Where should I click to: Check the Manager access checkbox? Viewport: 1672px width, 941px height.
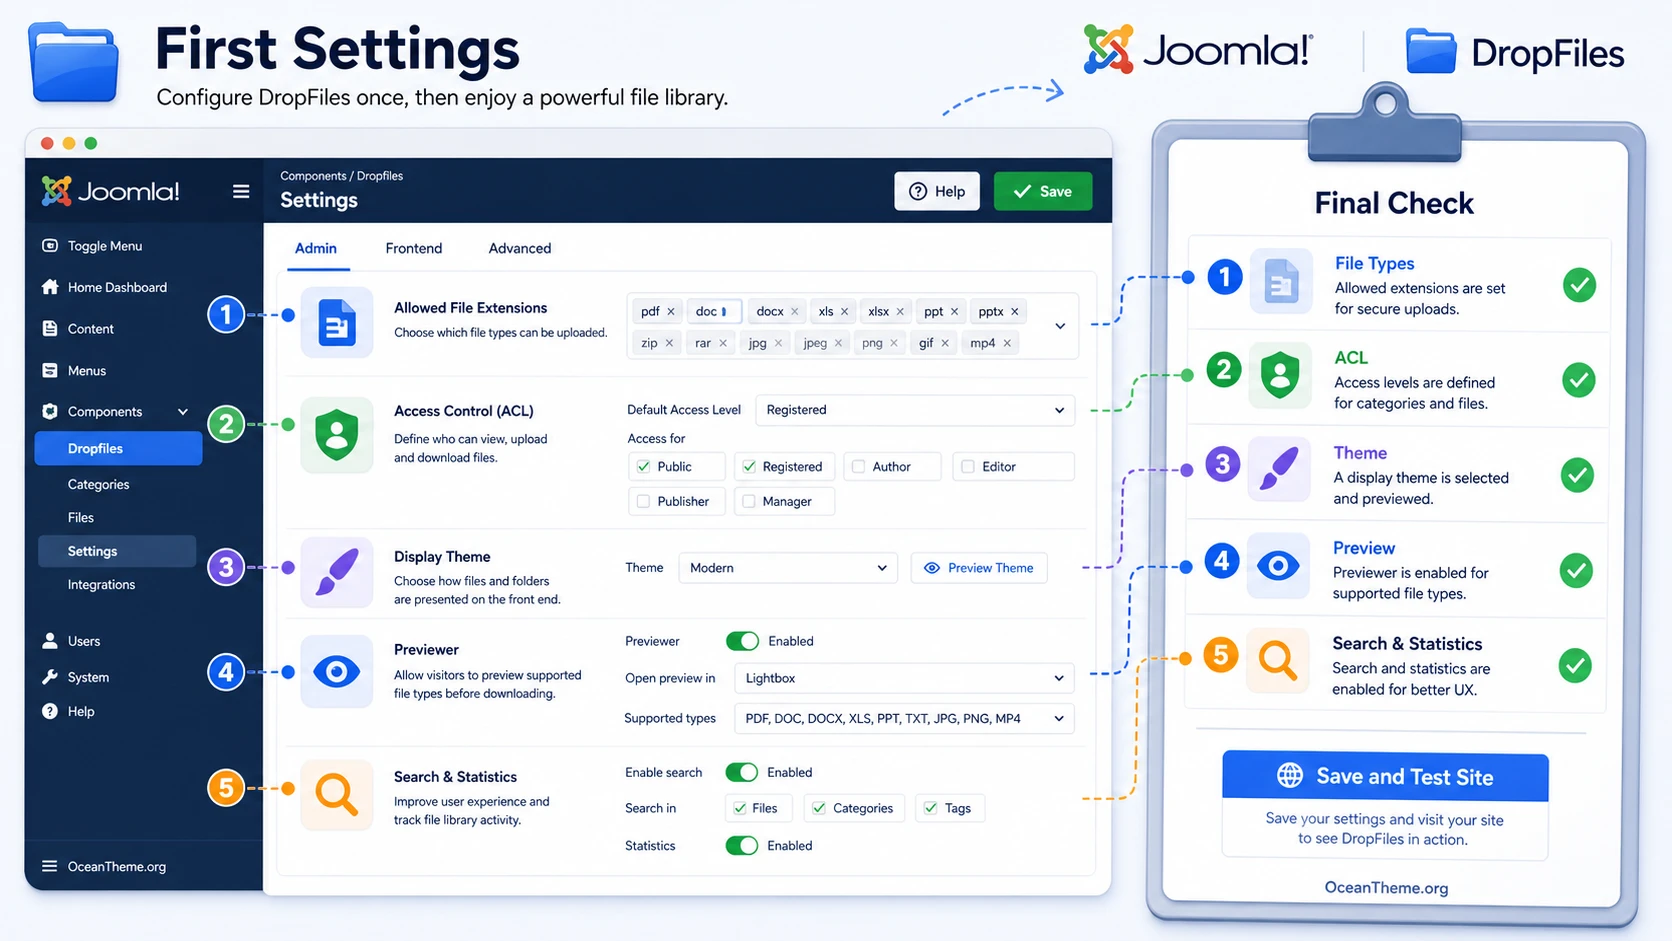(748, 501)
